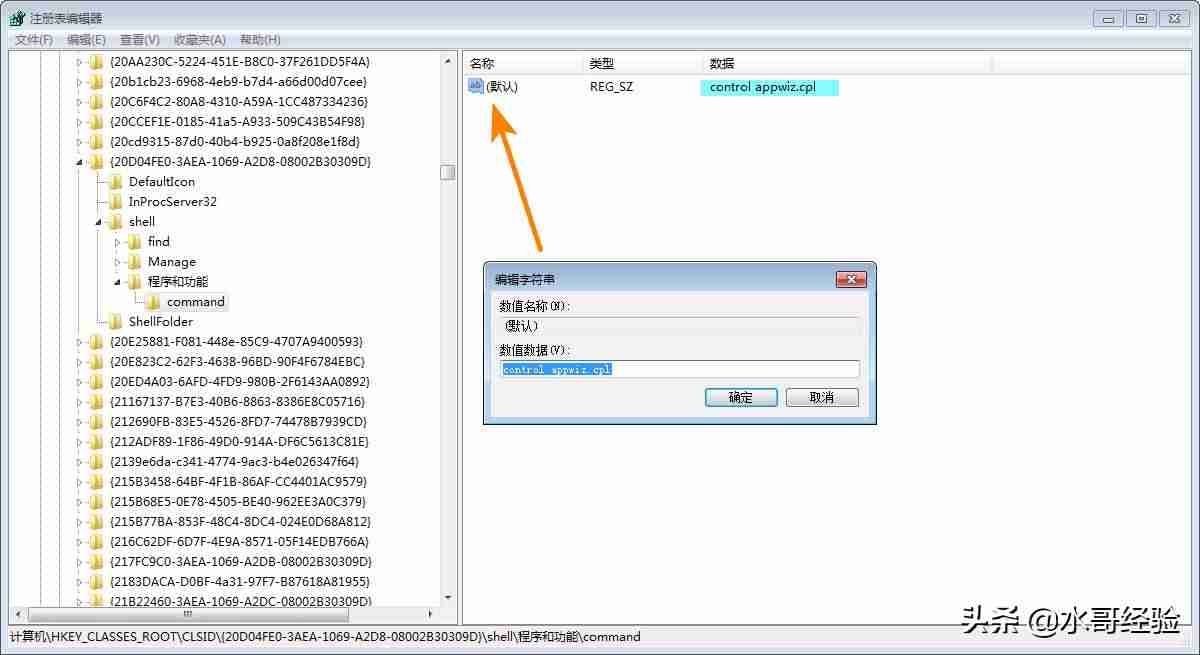This screenshot has height=655, width=1200.
Task: Expand the {2183DACA-D0BF-4a31-97F7-B87618A81955} key
Action: coord(80,582)
